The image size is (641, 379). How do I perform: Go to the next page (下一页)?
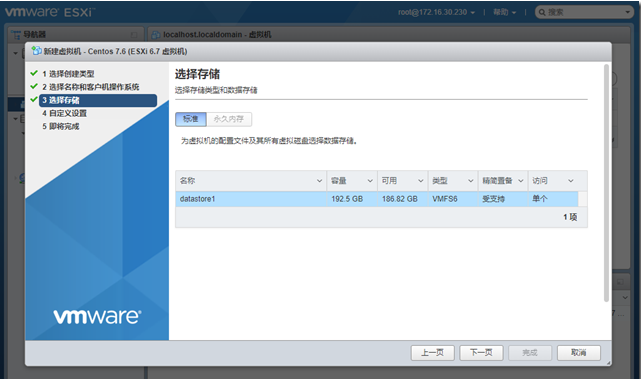coord(481,352)
